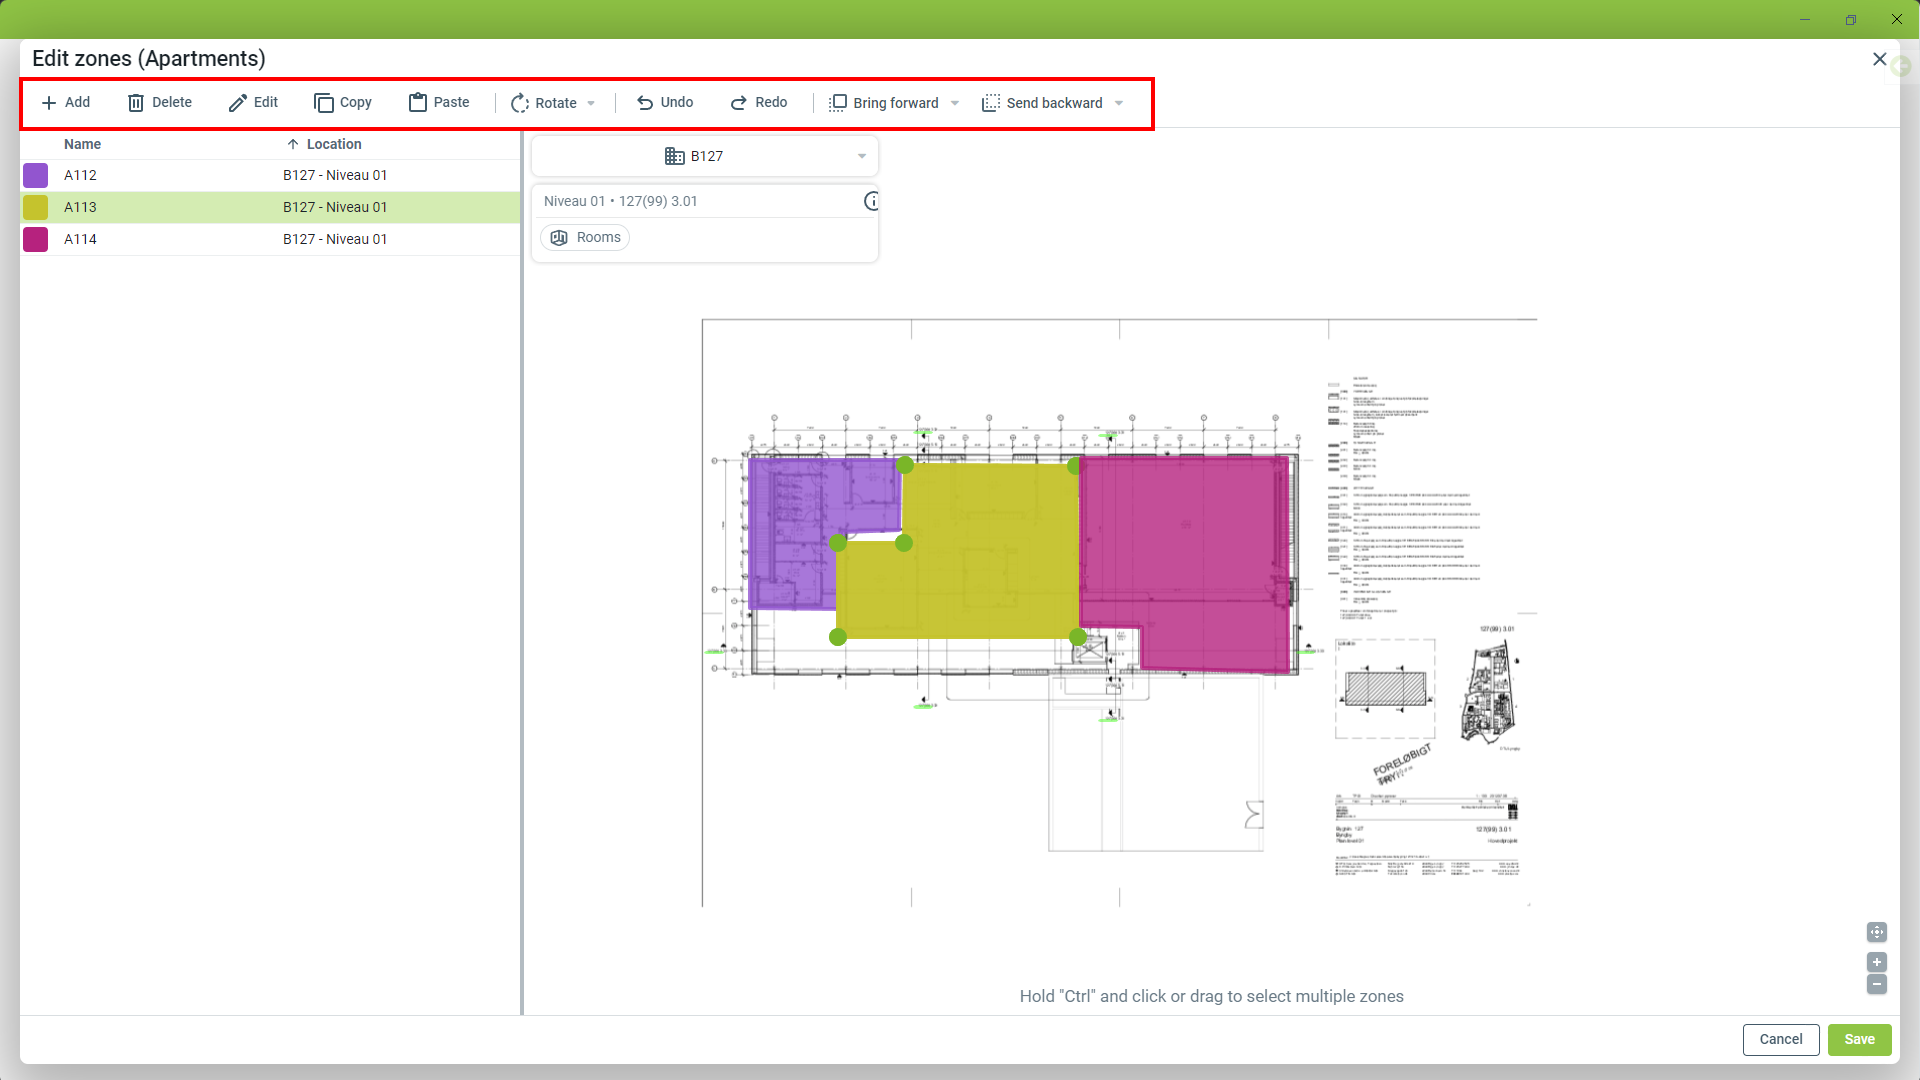Open the floor info icon

pyautogui.click(x=871, y=201)
